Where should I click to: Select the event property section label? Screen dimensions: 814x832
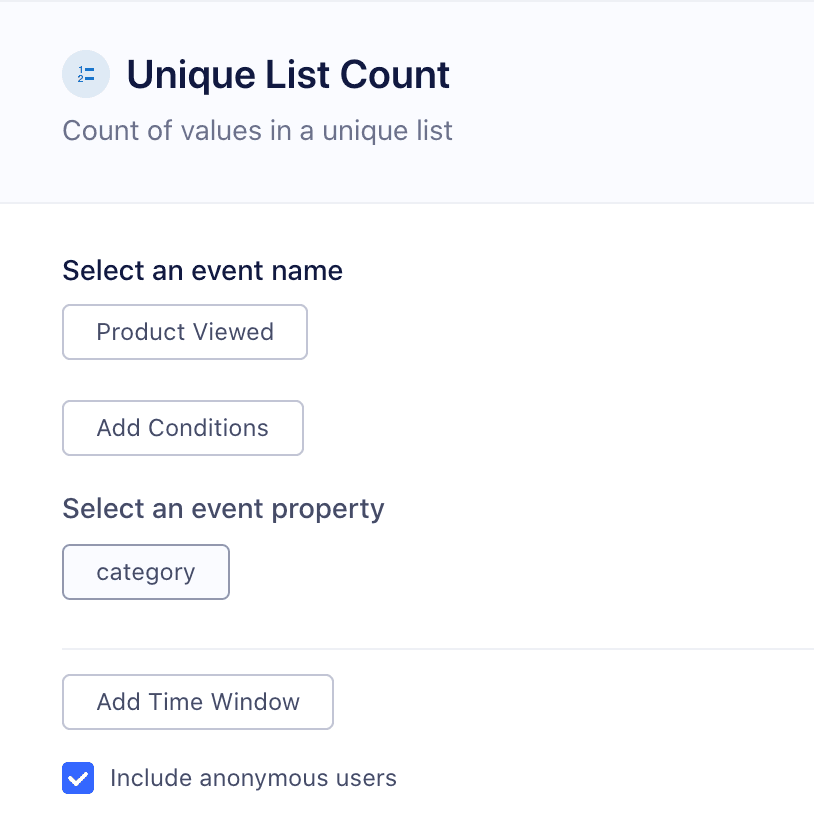click(x=223, y=509)
